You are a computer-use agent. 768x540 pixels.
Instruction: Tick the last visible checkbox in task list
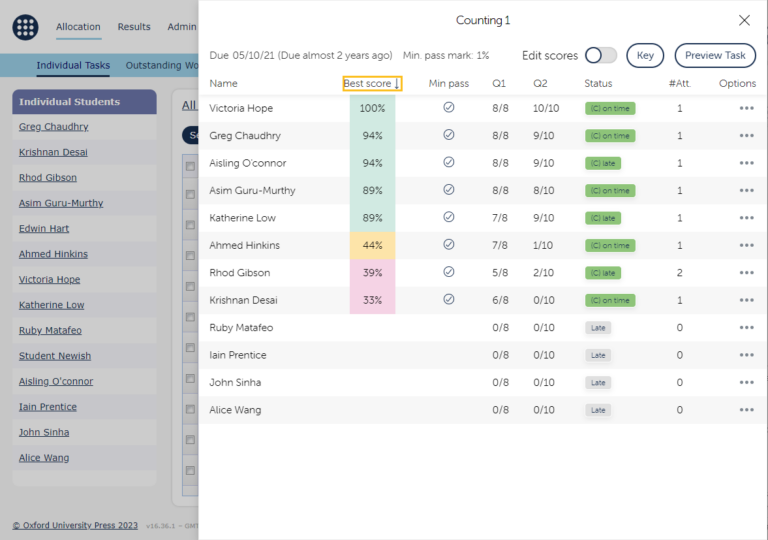190,470
